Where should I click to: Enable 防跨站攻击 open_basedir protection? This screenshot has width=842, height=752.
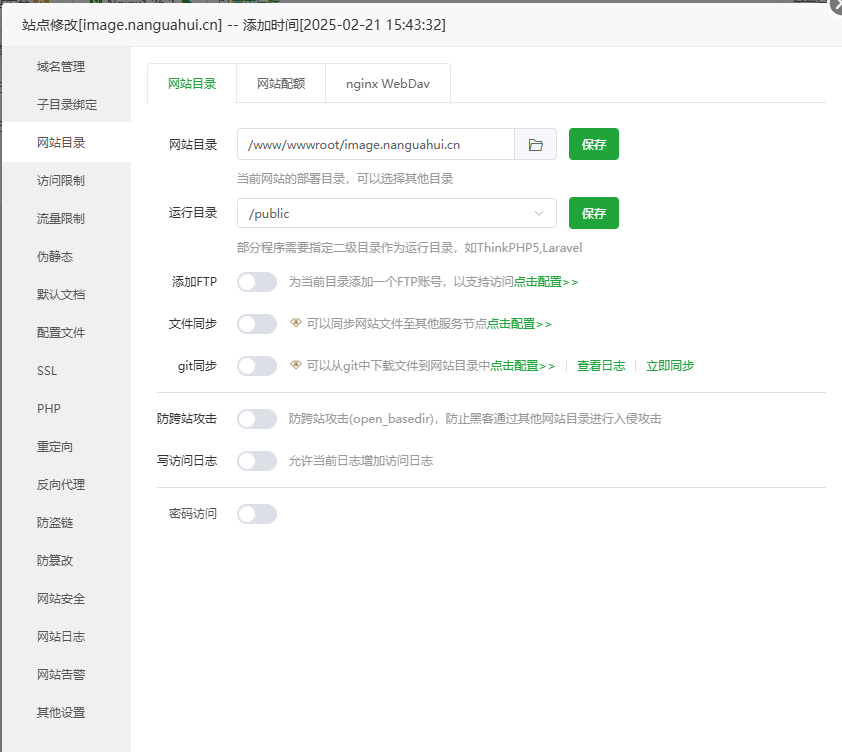257,419
